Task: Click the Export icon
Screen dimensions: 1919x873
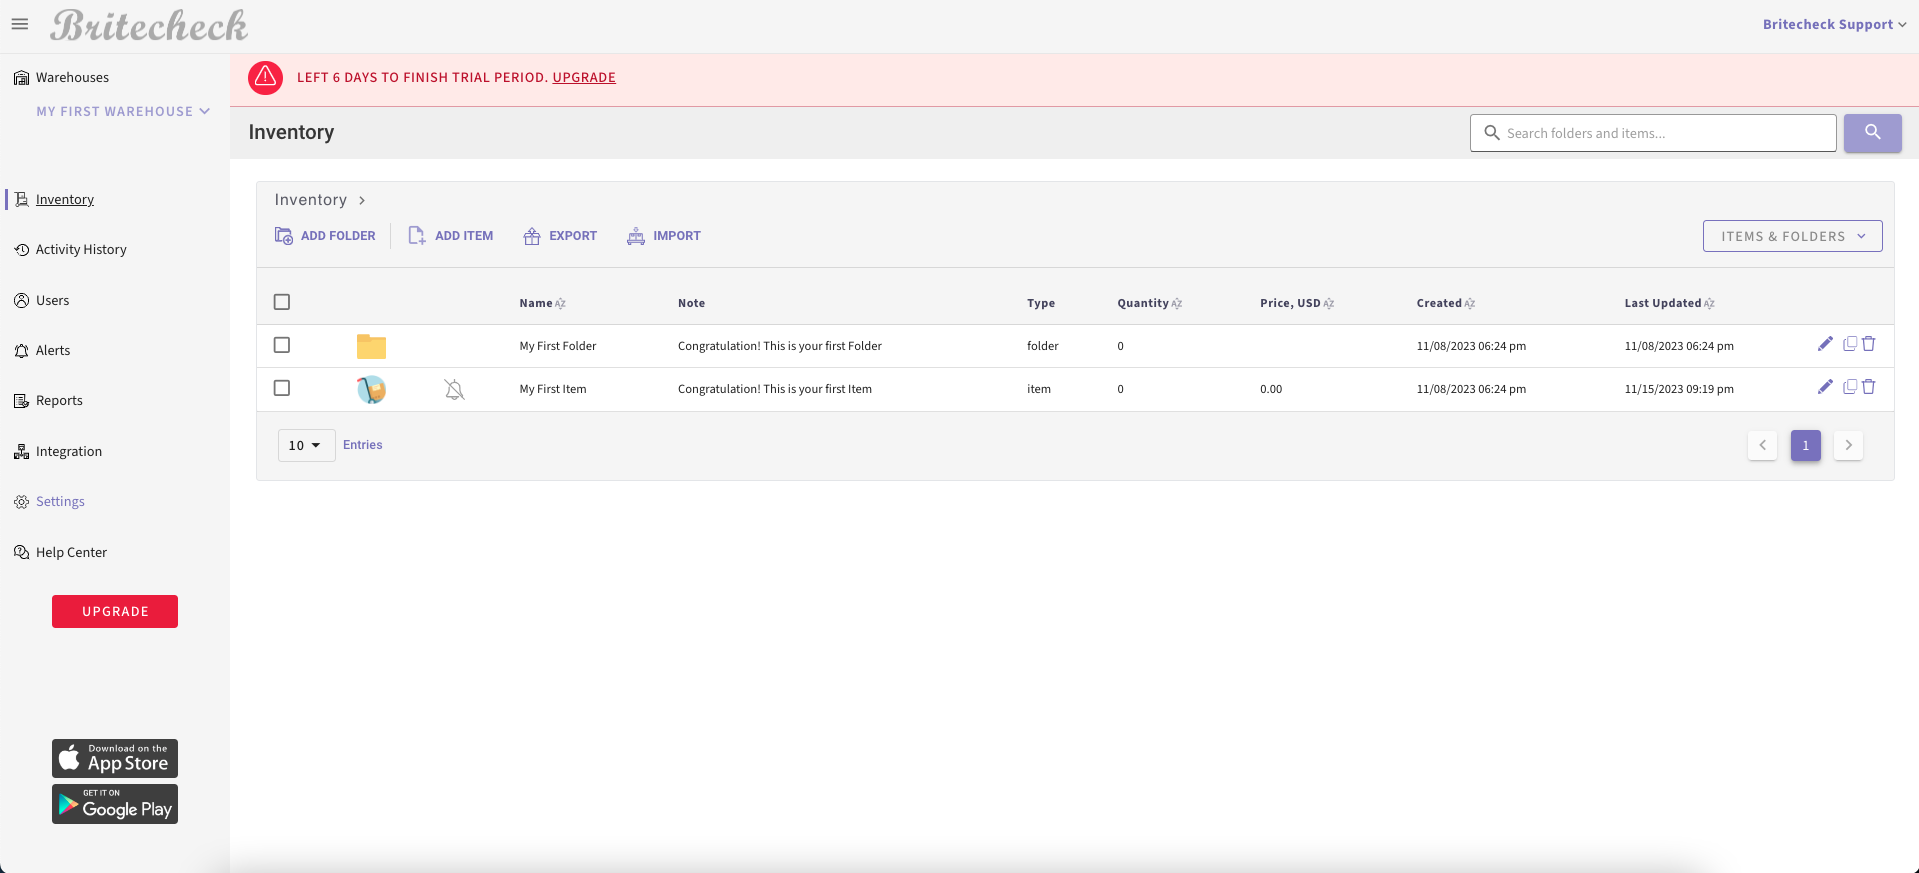Action: click(532, 236)
